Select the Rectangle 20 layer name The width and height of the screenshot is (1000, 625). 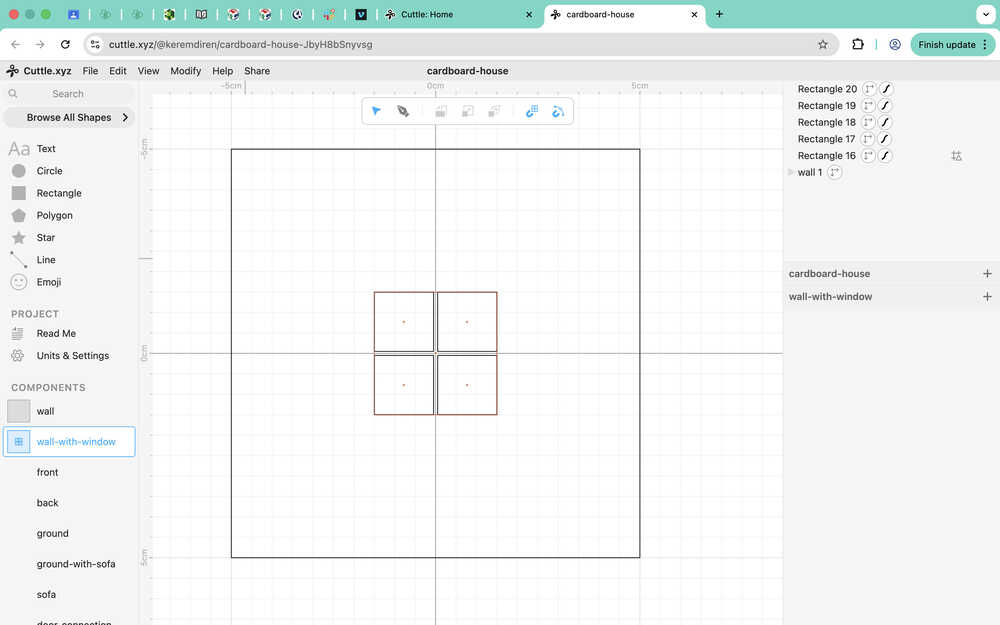tap(827, 89)
